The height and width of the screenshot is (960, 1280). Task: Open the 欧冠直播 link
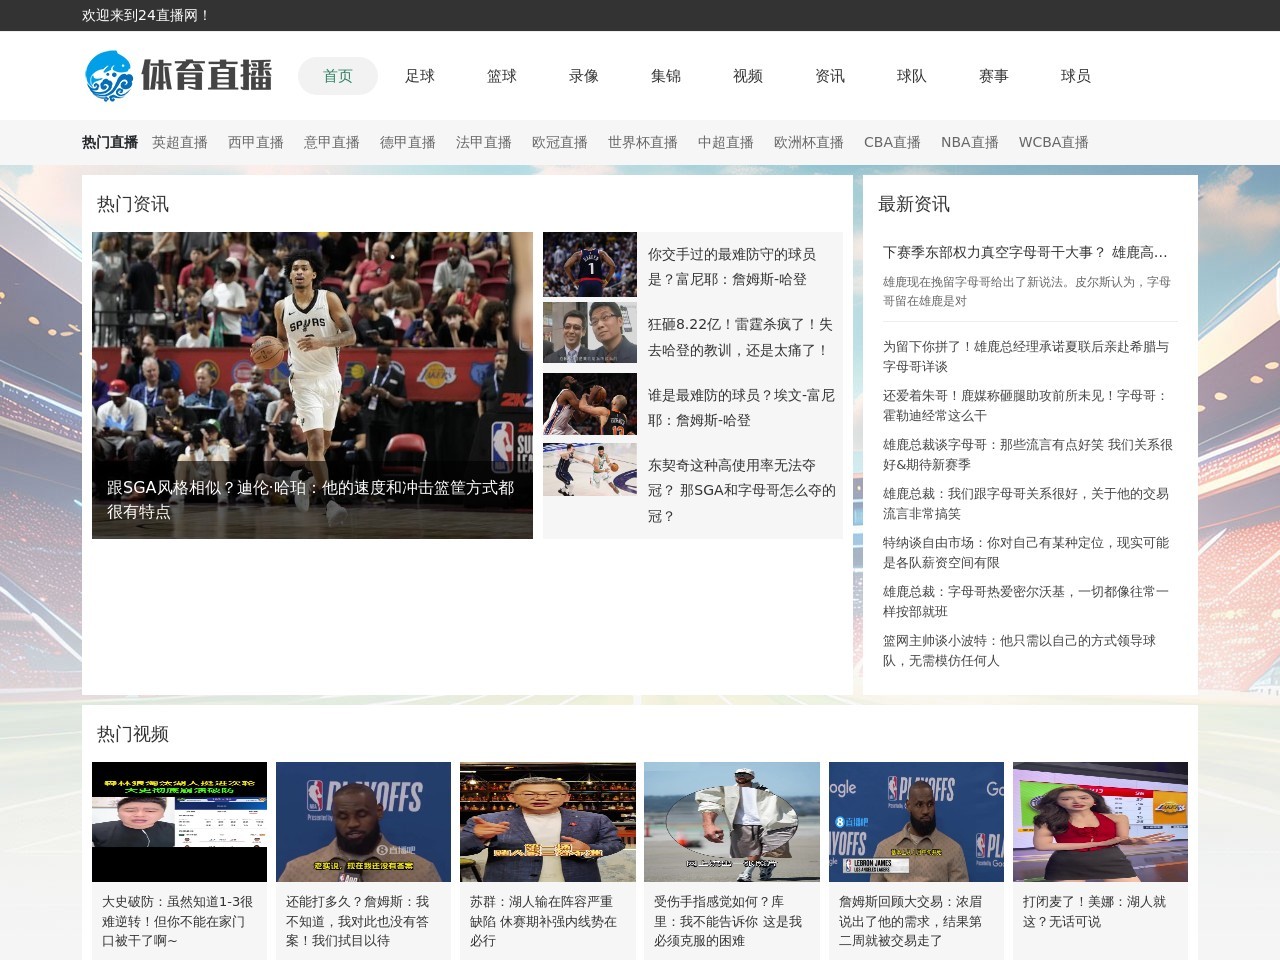coord(560,142)
